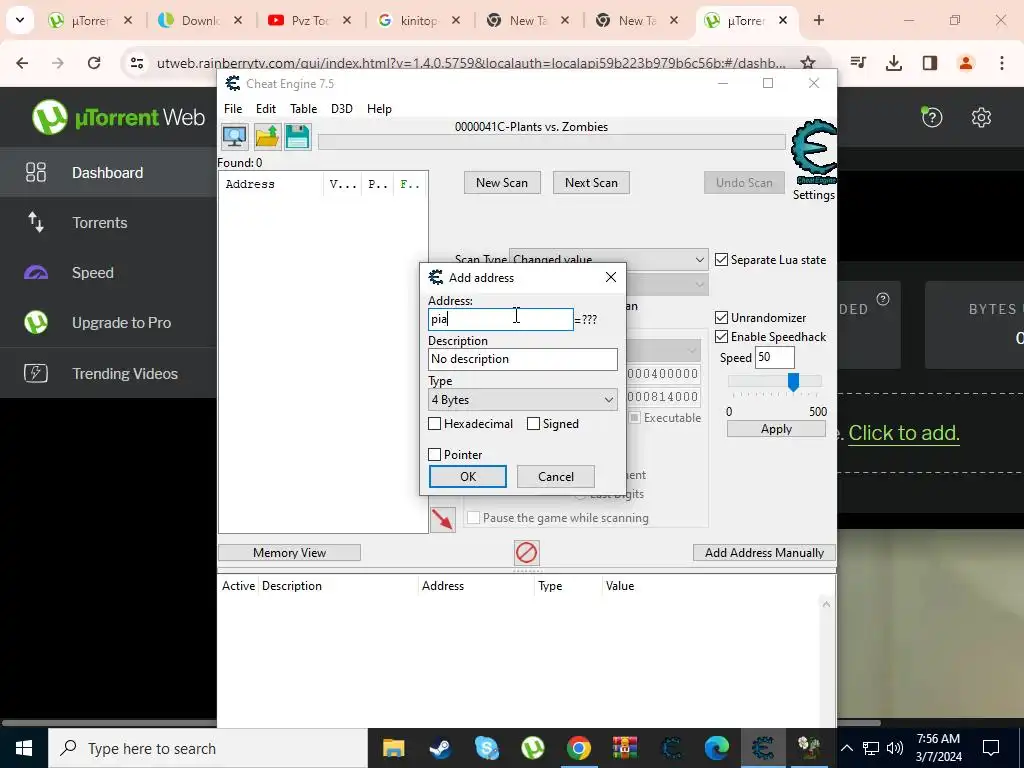
Task: Click the Windows search box
Action: click(x=208, y=748)
